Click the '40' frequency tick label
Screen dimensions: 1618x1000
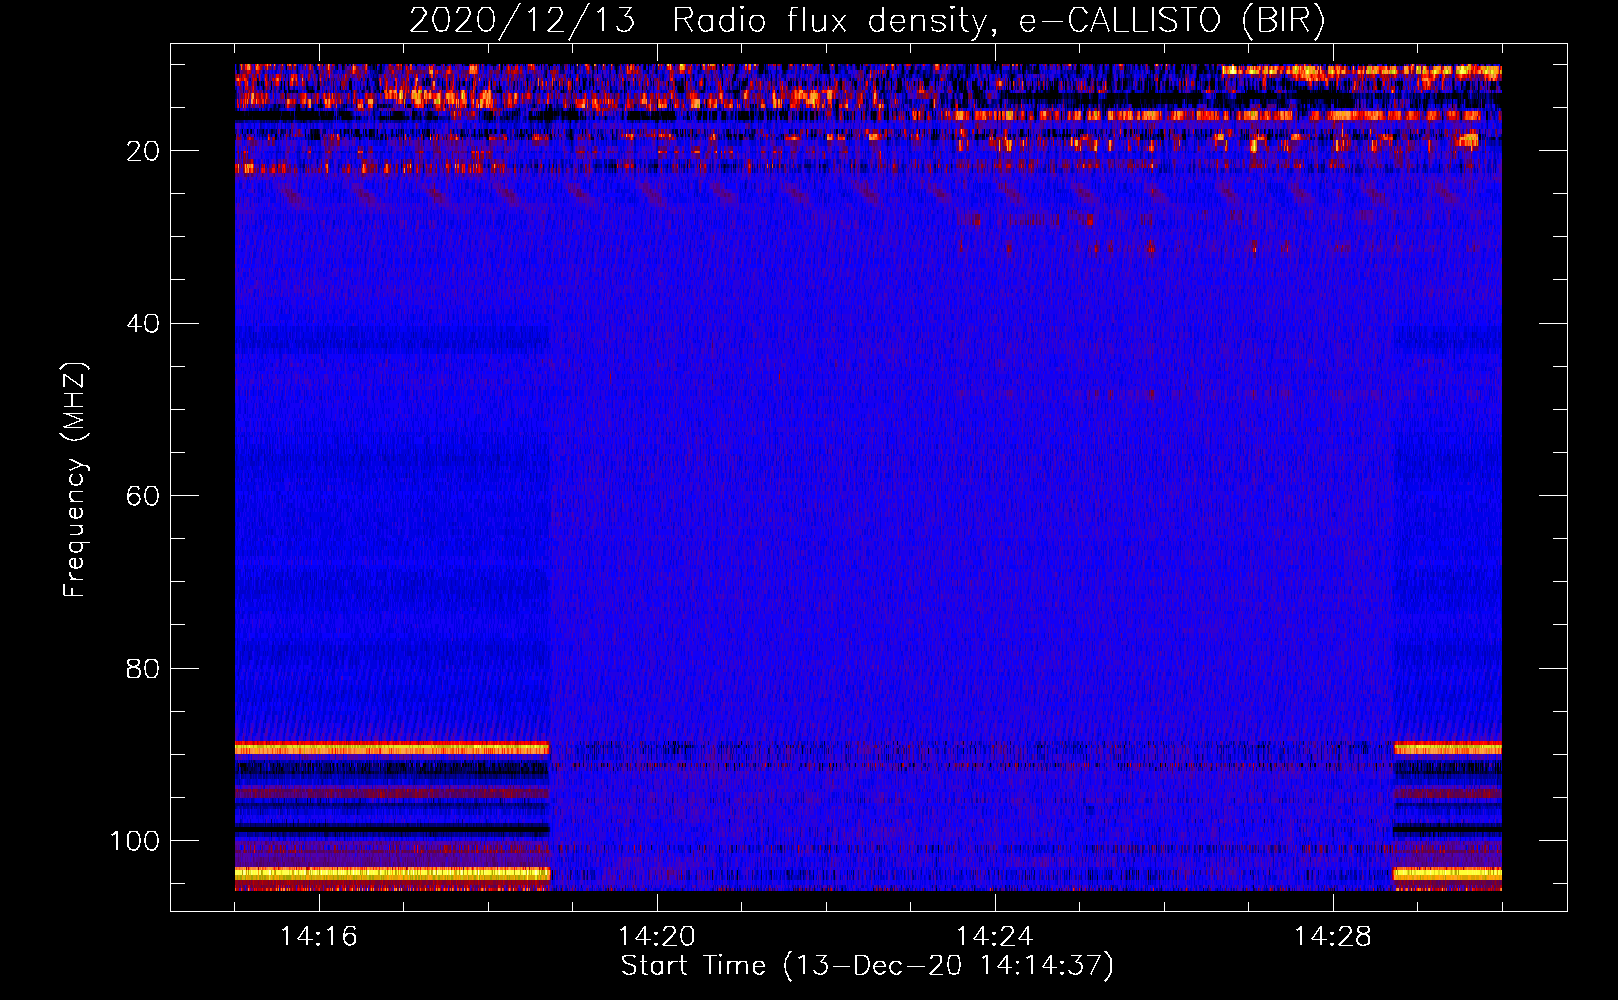[144, 324]
